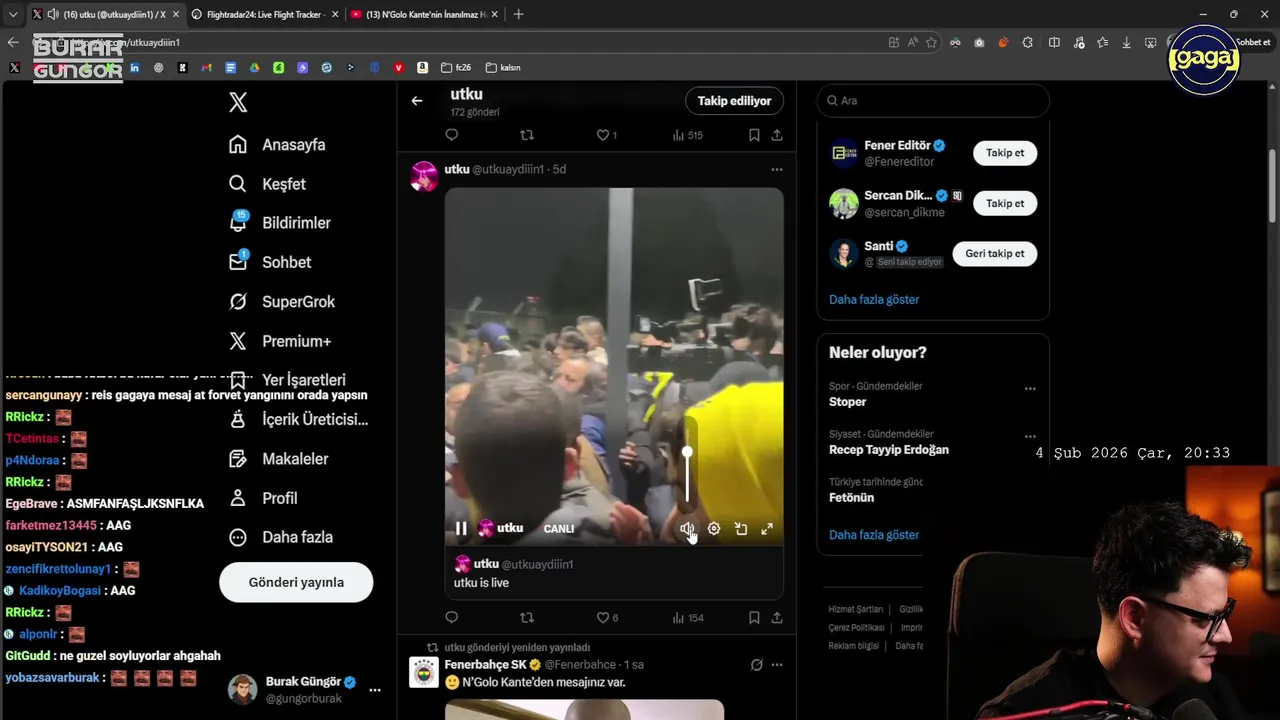Open the split screen icon

[1054, 42]
